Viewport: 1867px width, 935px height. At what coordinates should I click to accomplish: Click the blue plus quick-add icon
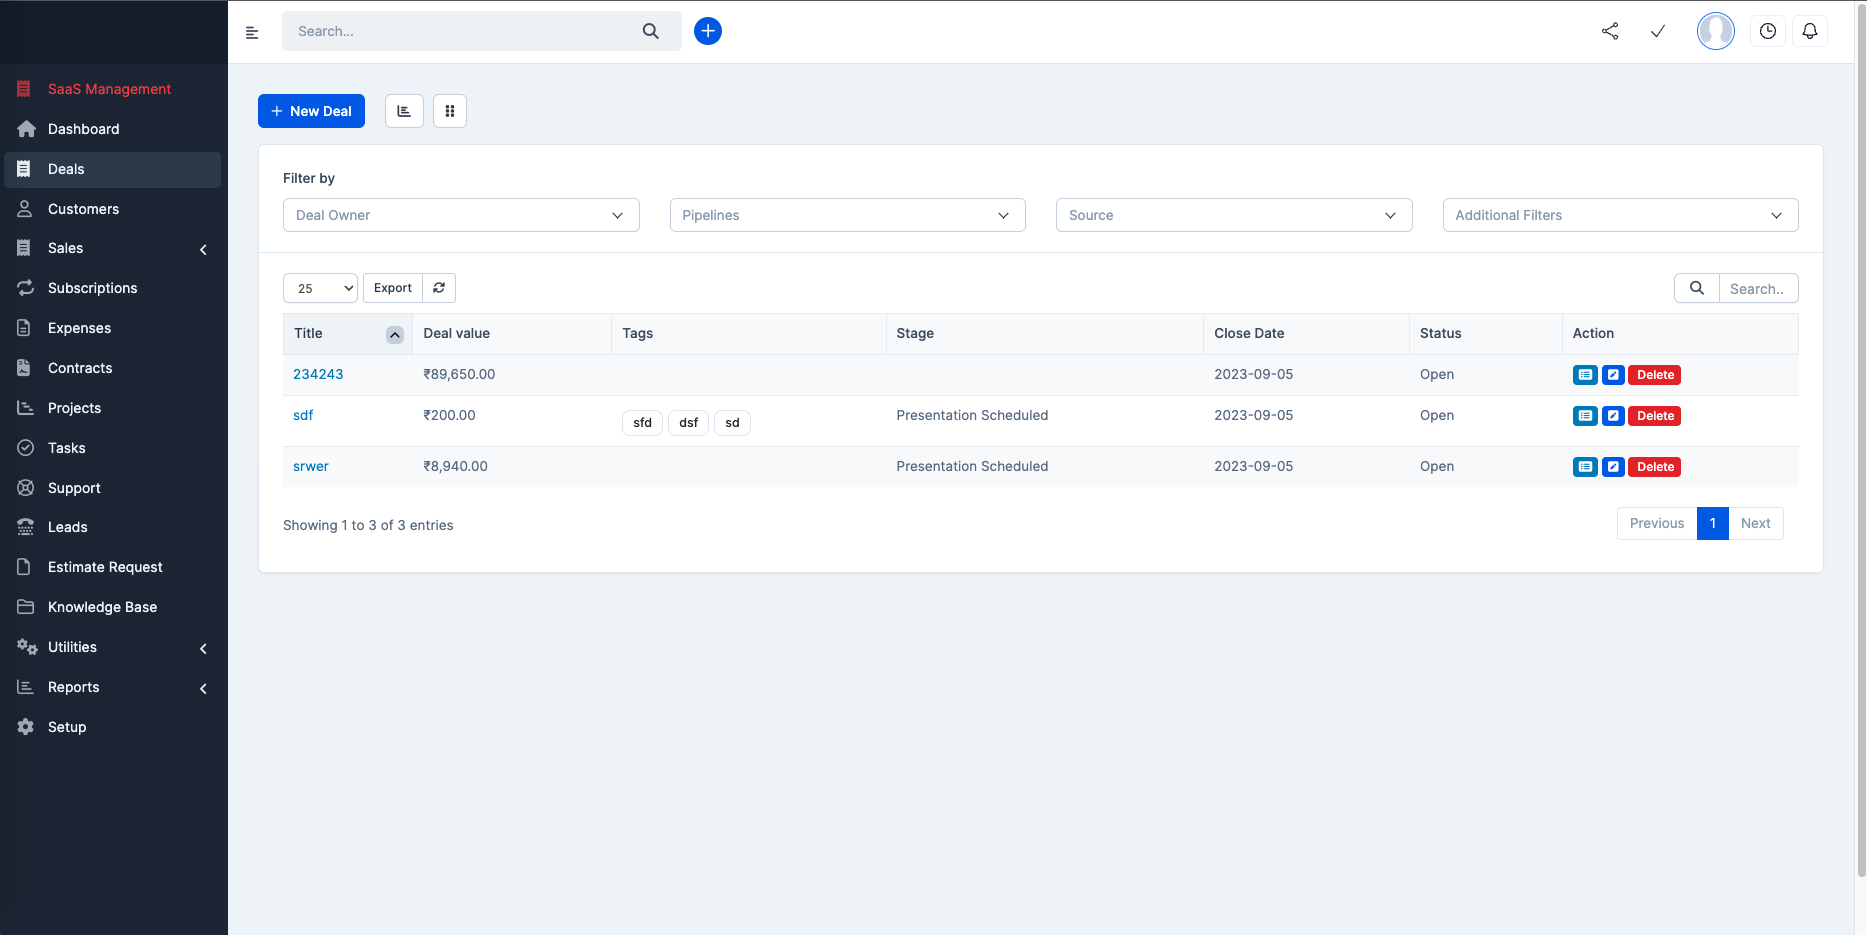click(x=708, y=31)
